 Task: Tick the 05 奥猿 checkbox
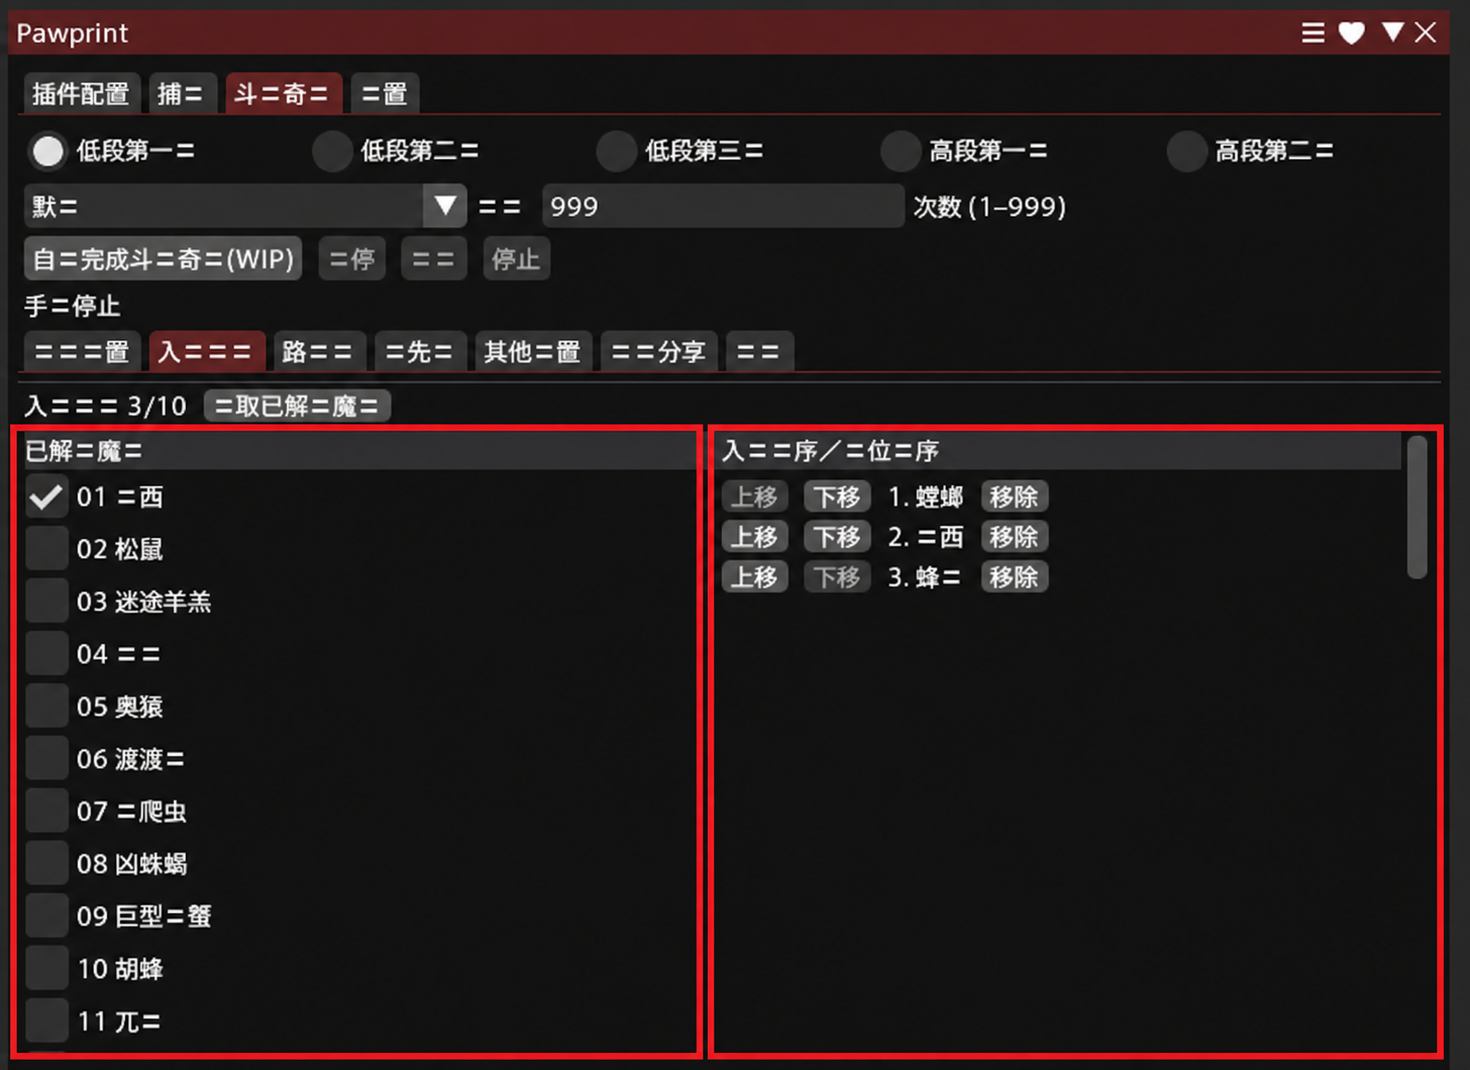coord(46,707)
